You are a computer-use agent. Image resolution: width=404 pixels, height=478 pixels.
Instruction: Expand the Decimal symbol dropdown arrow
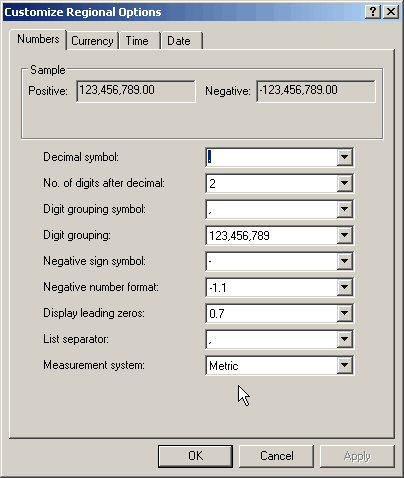[x=344, y=157]
